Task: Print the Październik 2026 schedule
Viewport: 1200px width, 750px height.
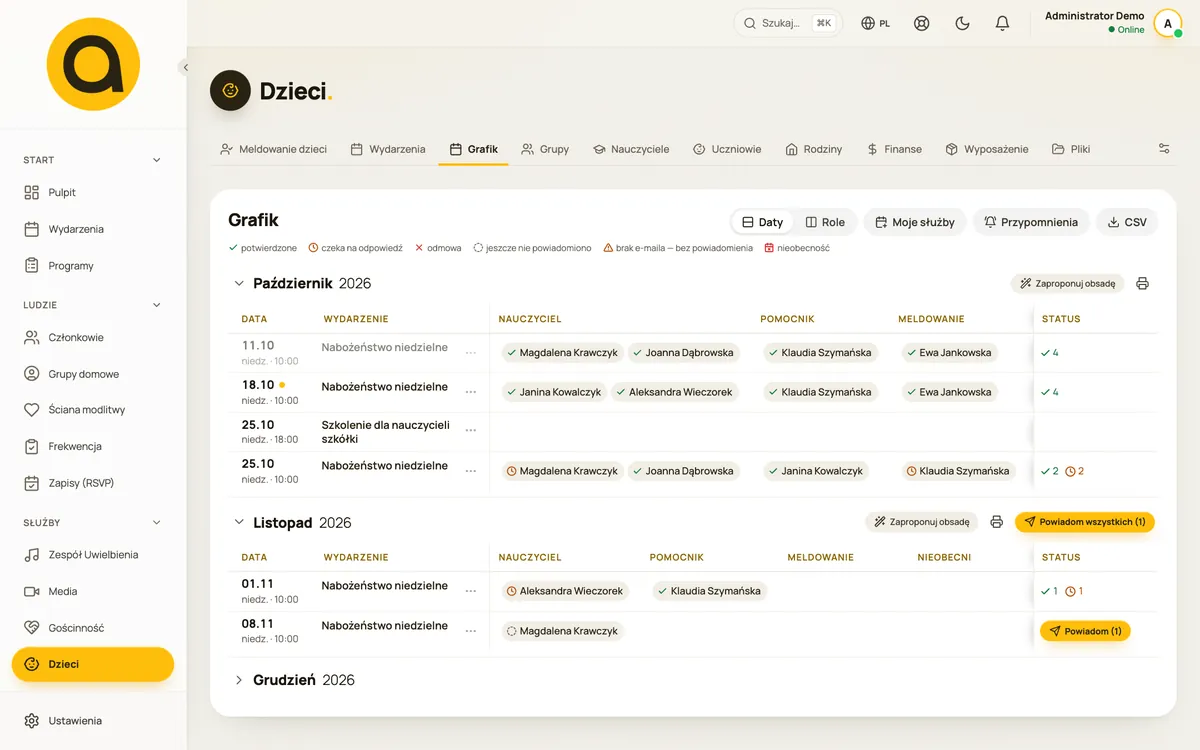Action: (x=1142, y=284)
